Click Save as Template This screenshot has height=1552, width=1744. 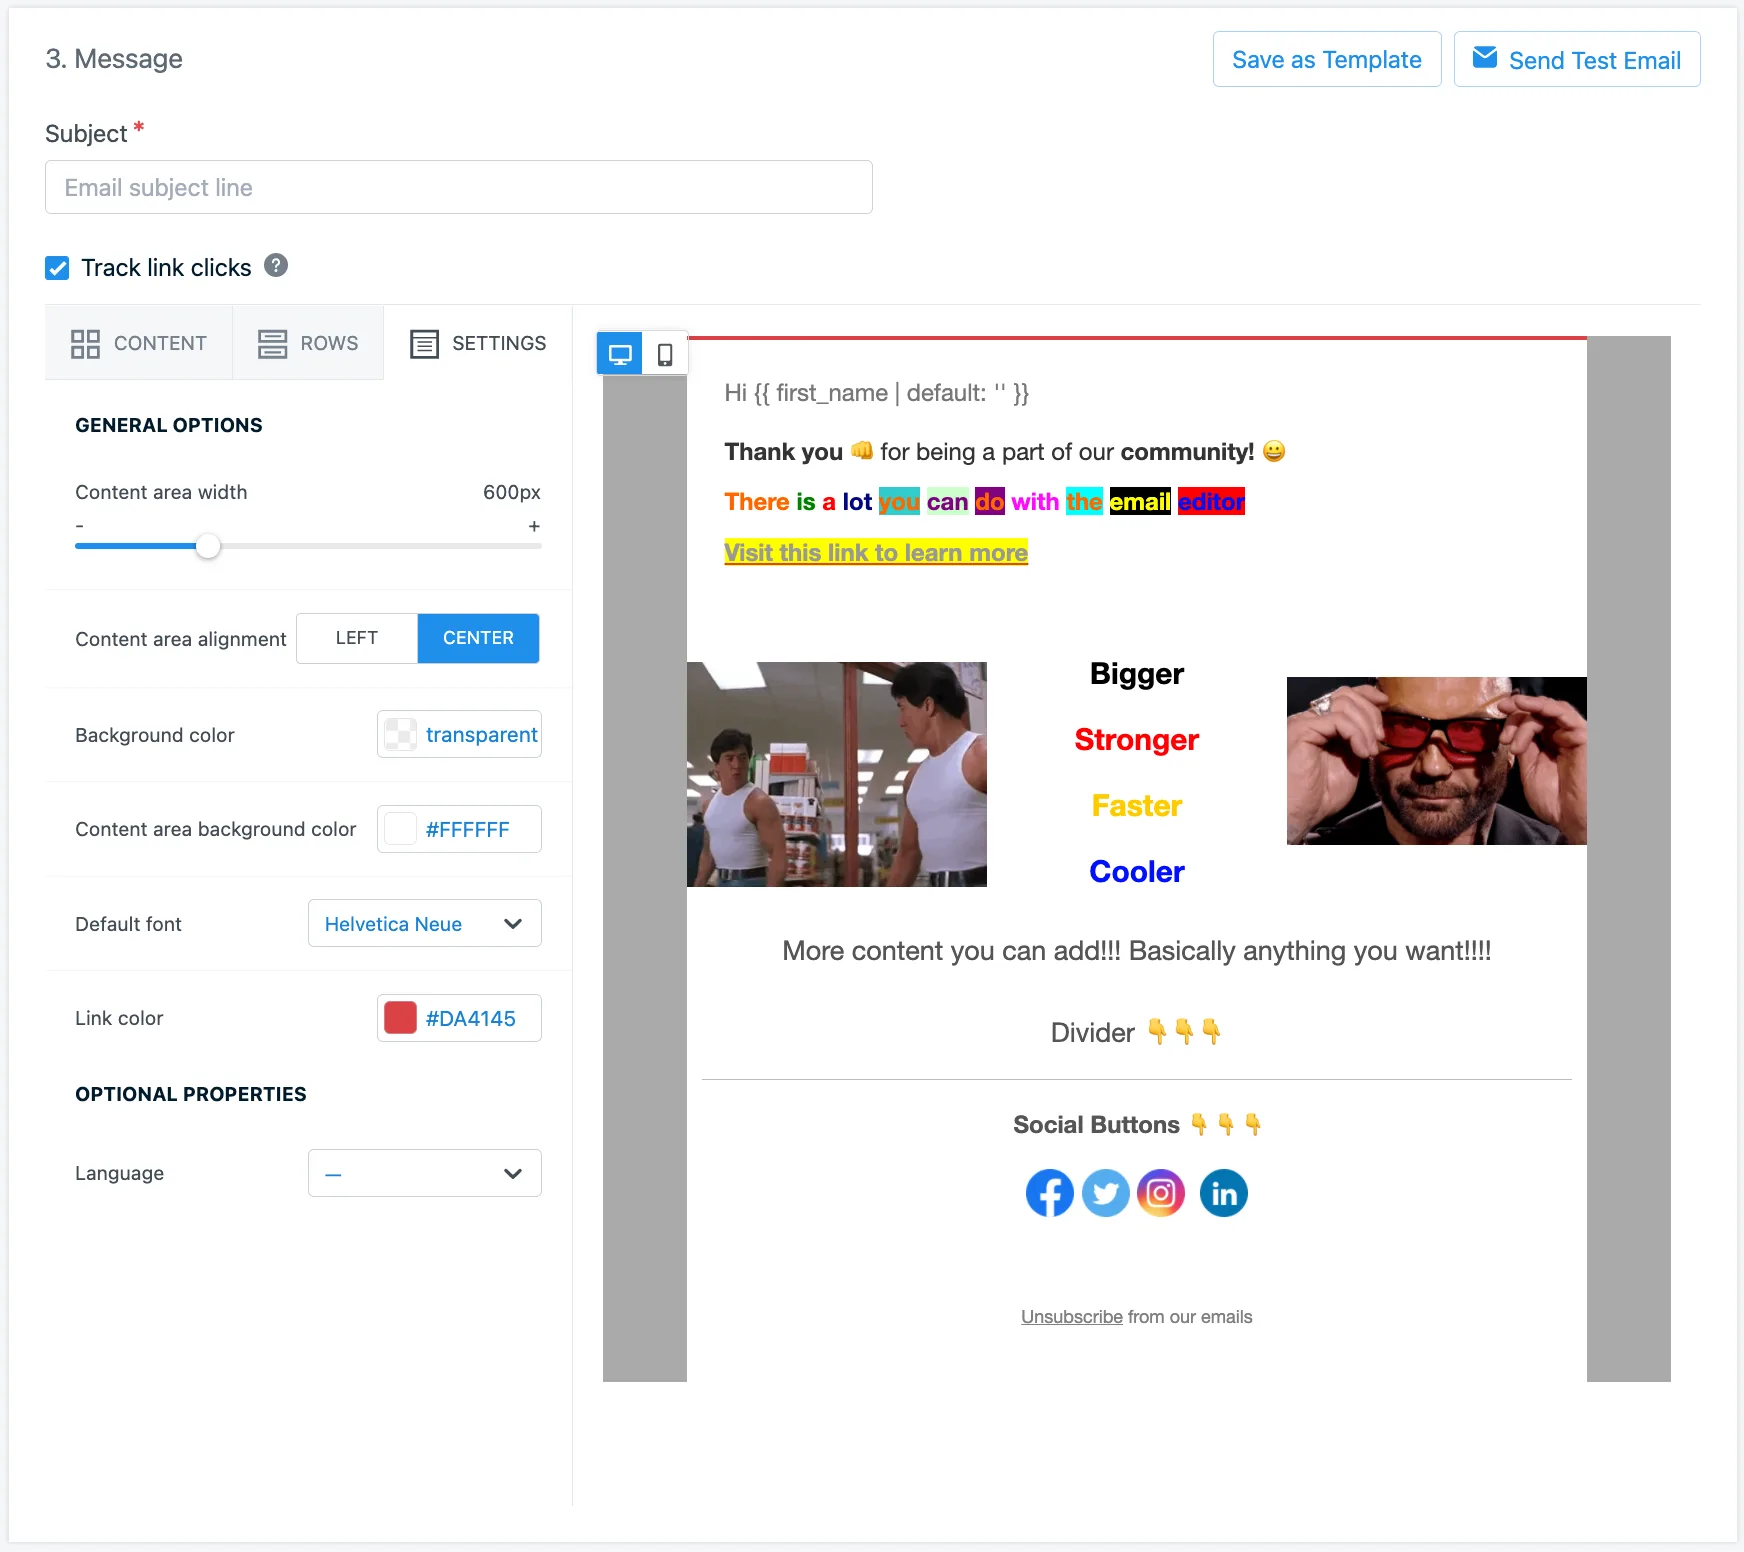(1327, 59)
